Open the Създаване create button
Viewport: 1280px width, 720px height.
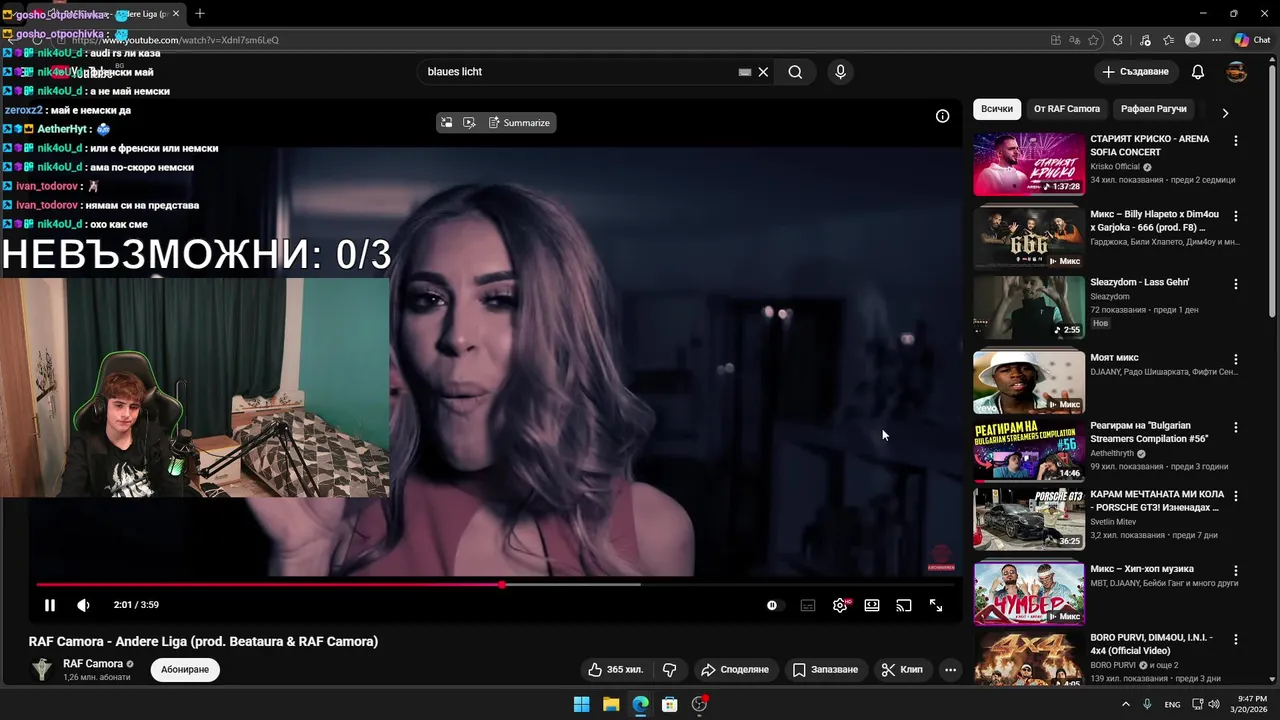1135,72
